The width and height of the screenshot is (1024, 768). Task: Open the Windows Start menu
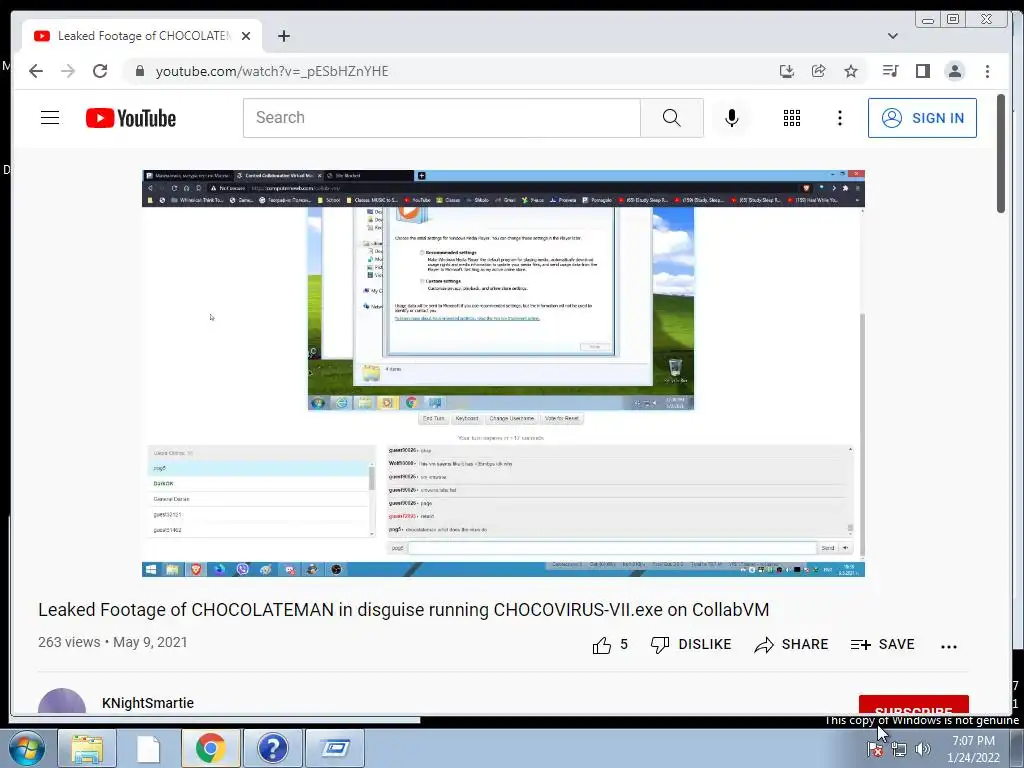coord(27,748)
